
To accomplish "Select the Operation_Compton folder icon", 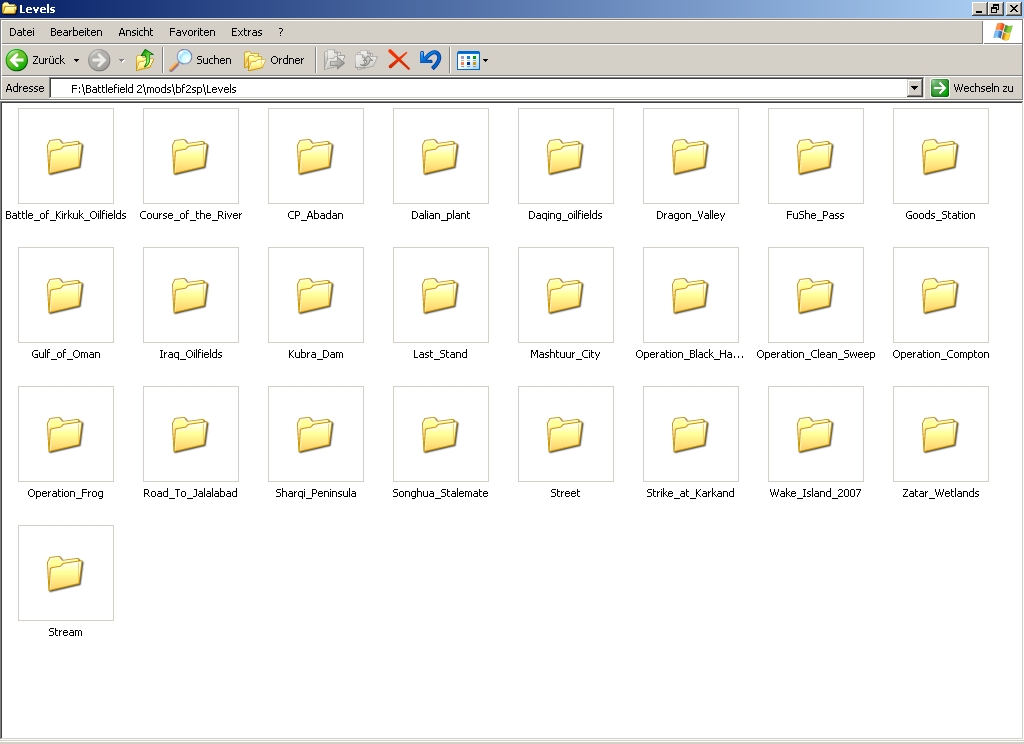I will [x=940, y=295].
